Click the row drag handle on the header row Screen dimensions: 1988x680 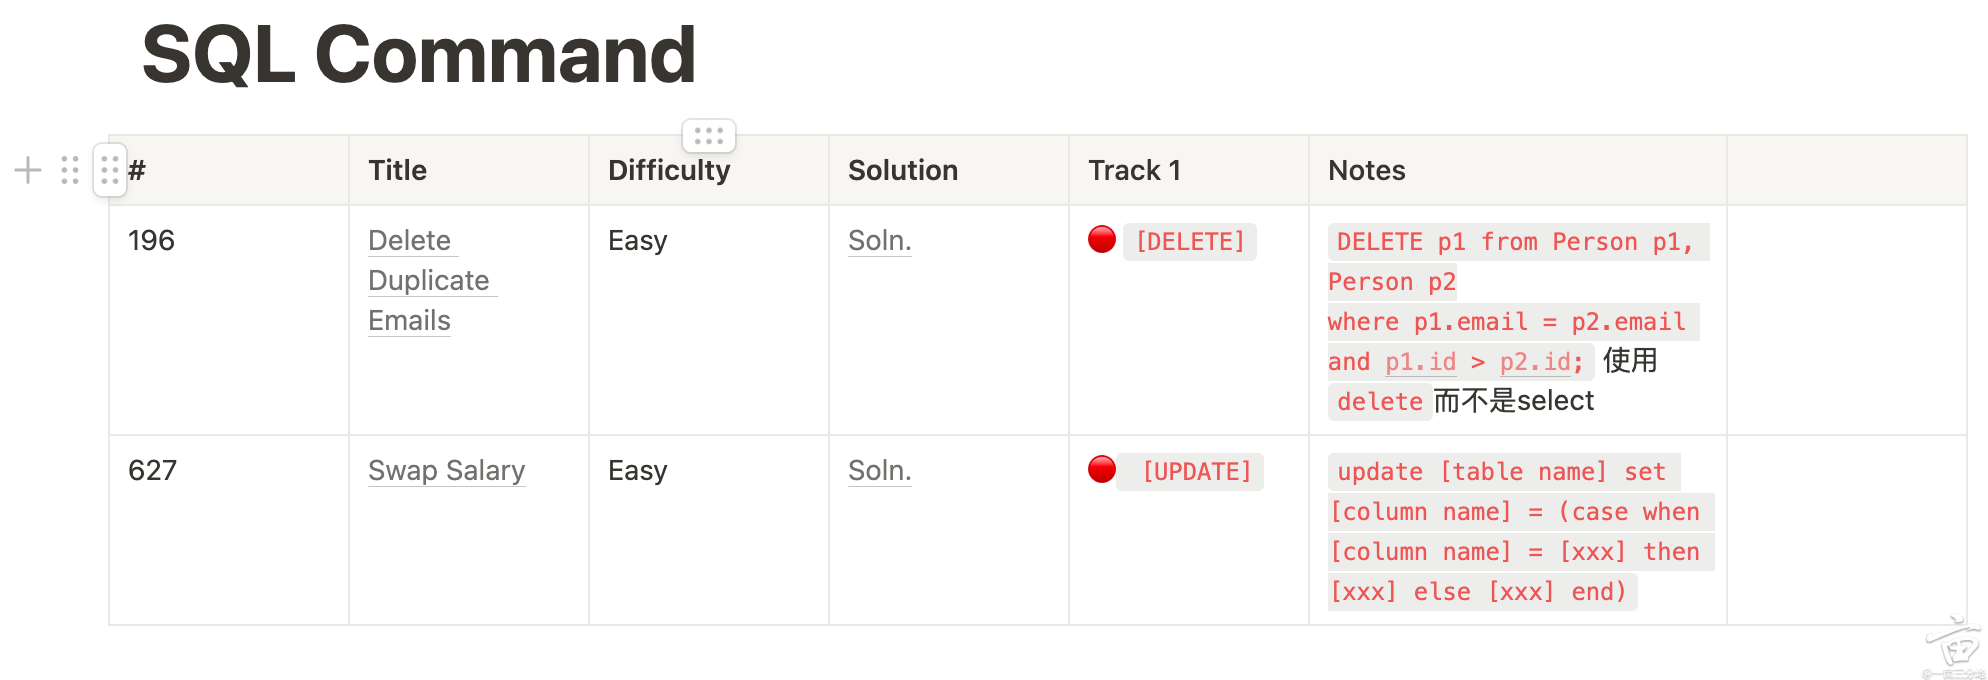(x=110, y=170)
